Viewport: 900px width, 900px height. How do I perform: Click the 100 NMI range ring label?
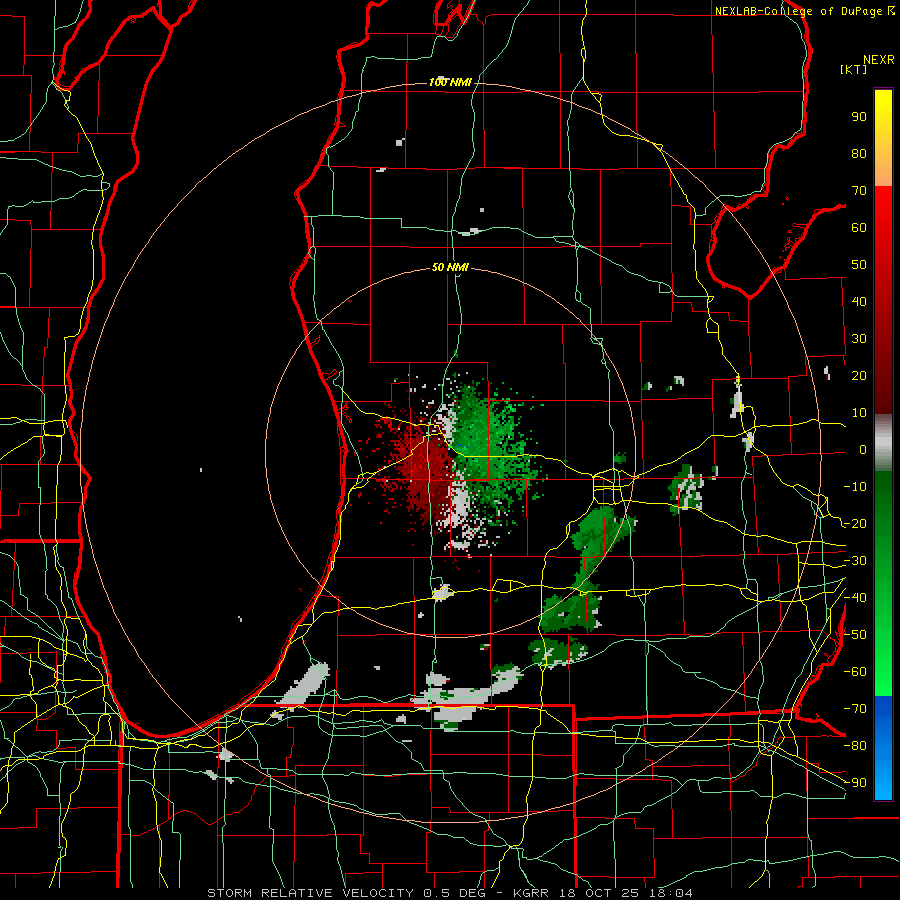pyautogui.click(x=450, y=83)
